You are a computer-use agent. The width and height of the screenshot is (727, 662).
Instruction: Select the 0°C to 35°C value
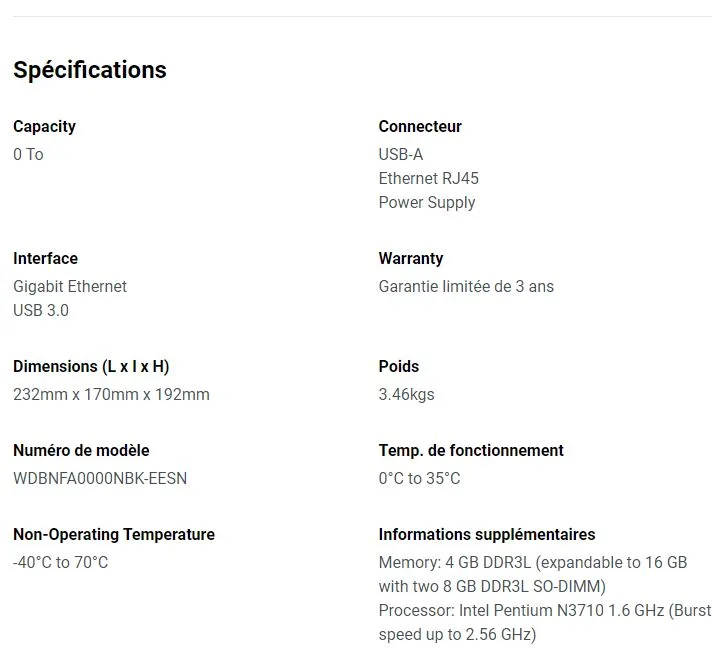click(x=419, y=478)
